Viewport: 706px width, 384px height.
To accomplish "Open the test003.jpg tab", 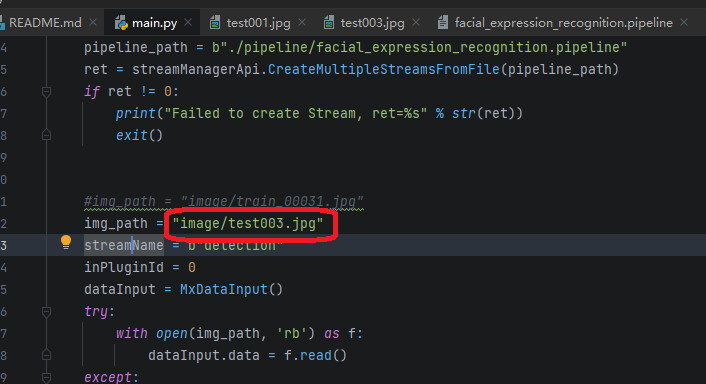I will pyautogui.click(x=372, y=23).
